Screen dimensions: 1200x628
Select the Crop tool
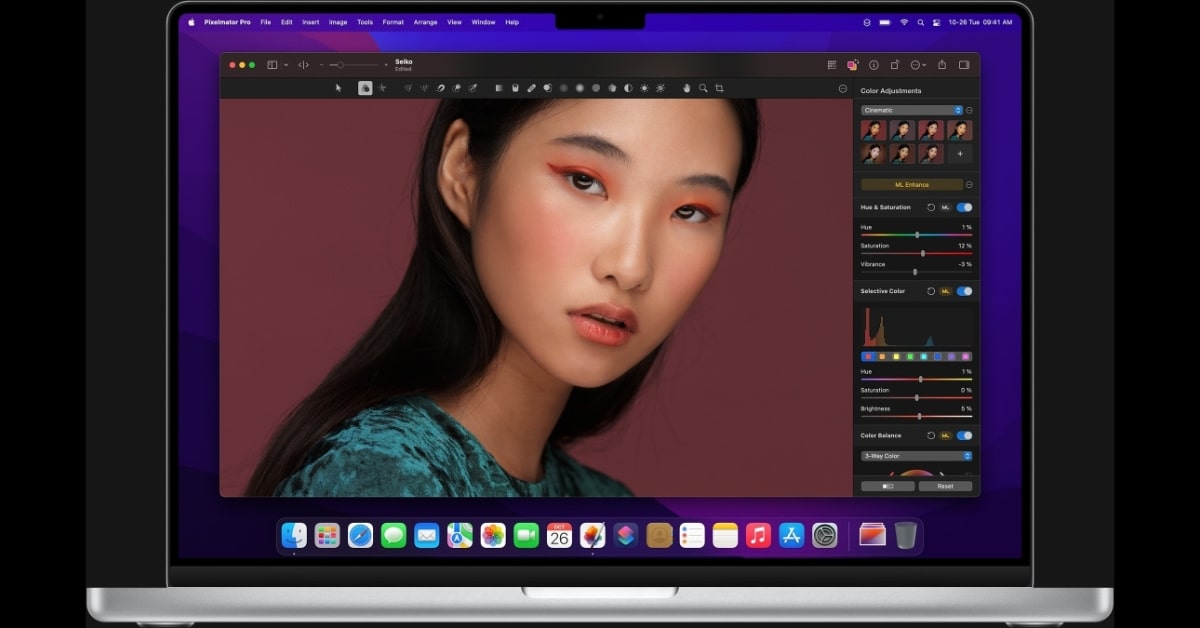[x=719, y=88]
